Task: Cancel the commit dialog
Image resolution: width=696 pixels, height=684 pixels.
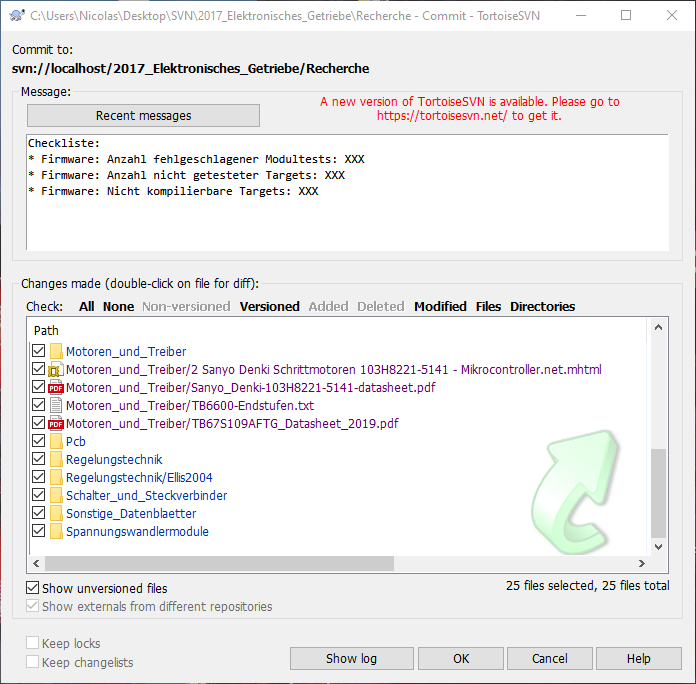Action: [x=550, y=658]
